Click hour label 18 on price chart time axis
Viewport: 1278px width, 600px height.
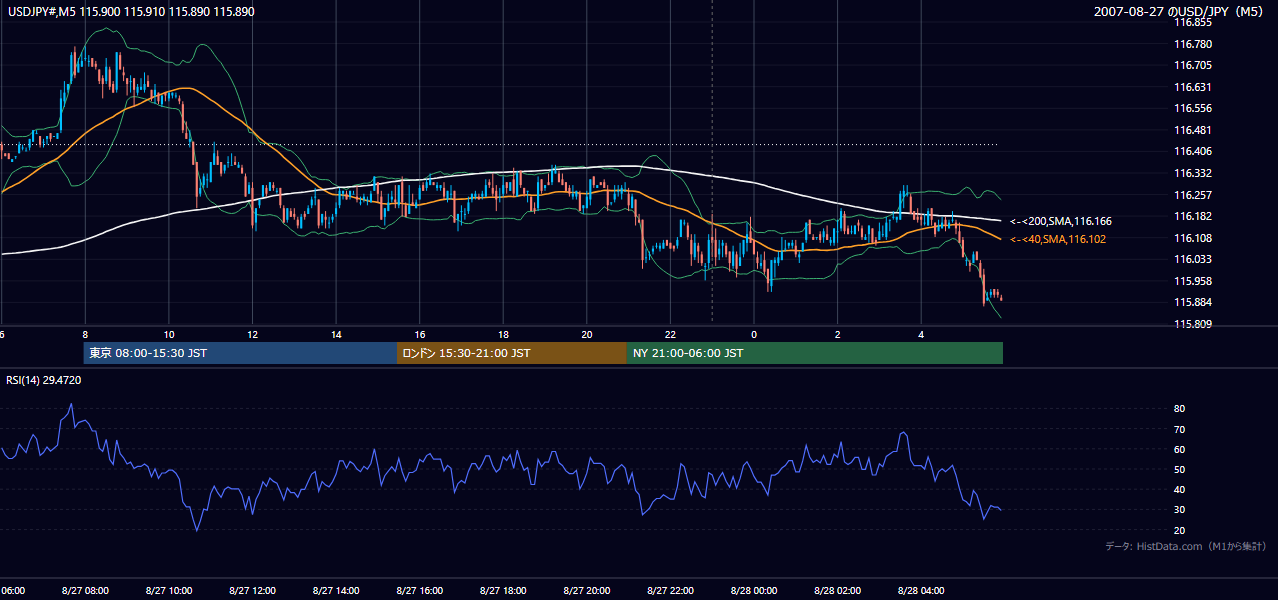pyautogui.click(x=504, y=334)
